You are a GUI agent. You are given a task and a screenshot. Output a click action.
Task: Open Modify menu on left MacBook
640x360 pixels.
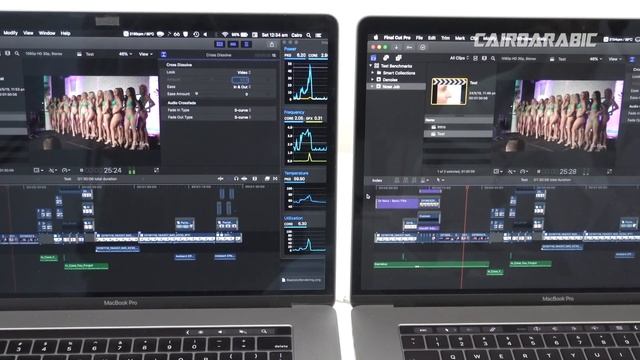10,33
